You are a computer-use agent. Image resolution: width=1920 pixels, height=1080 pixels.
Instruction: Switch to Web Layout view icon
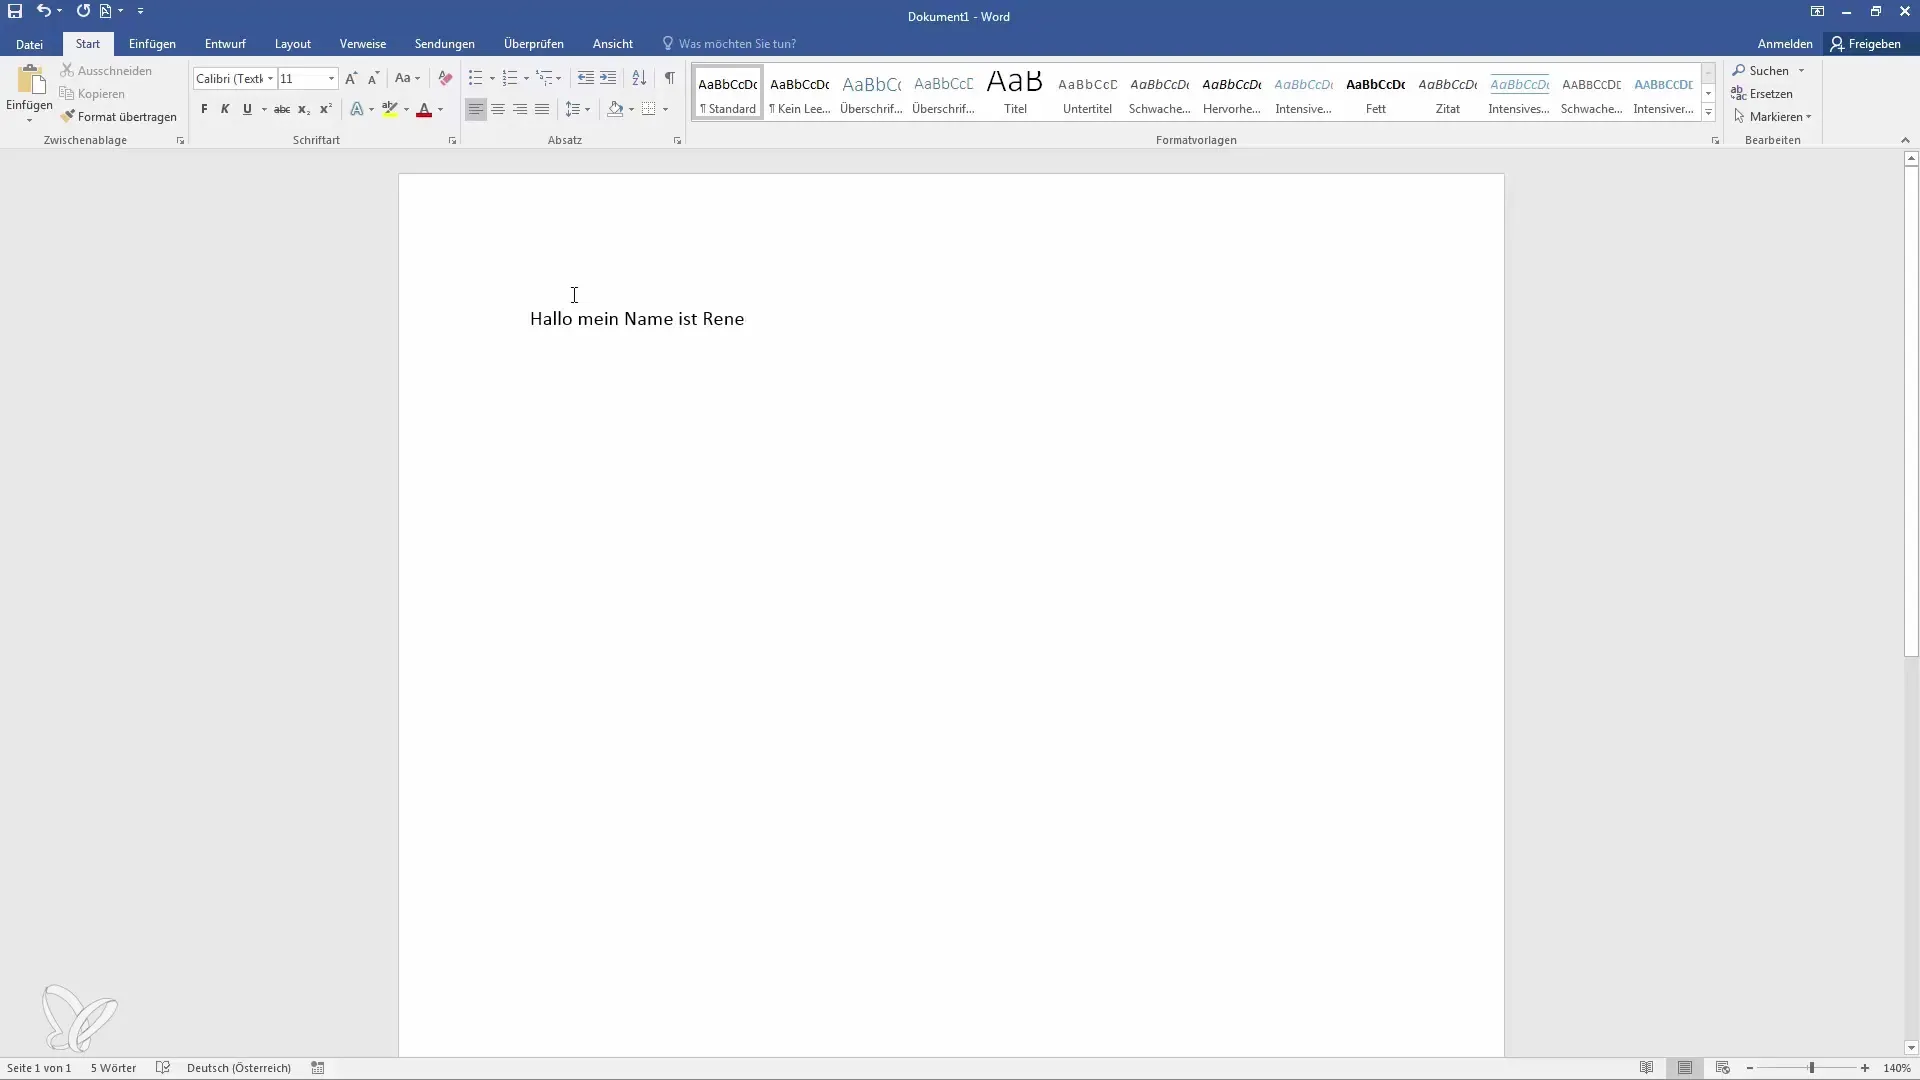tap(1723, 1068)
